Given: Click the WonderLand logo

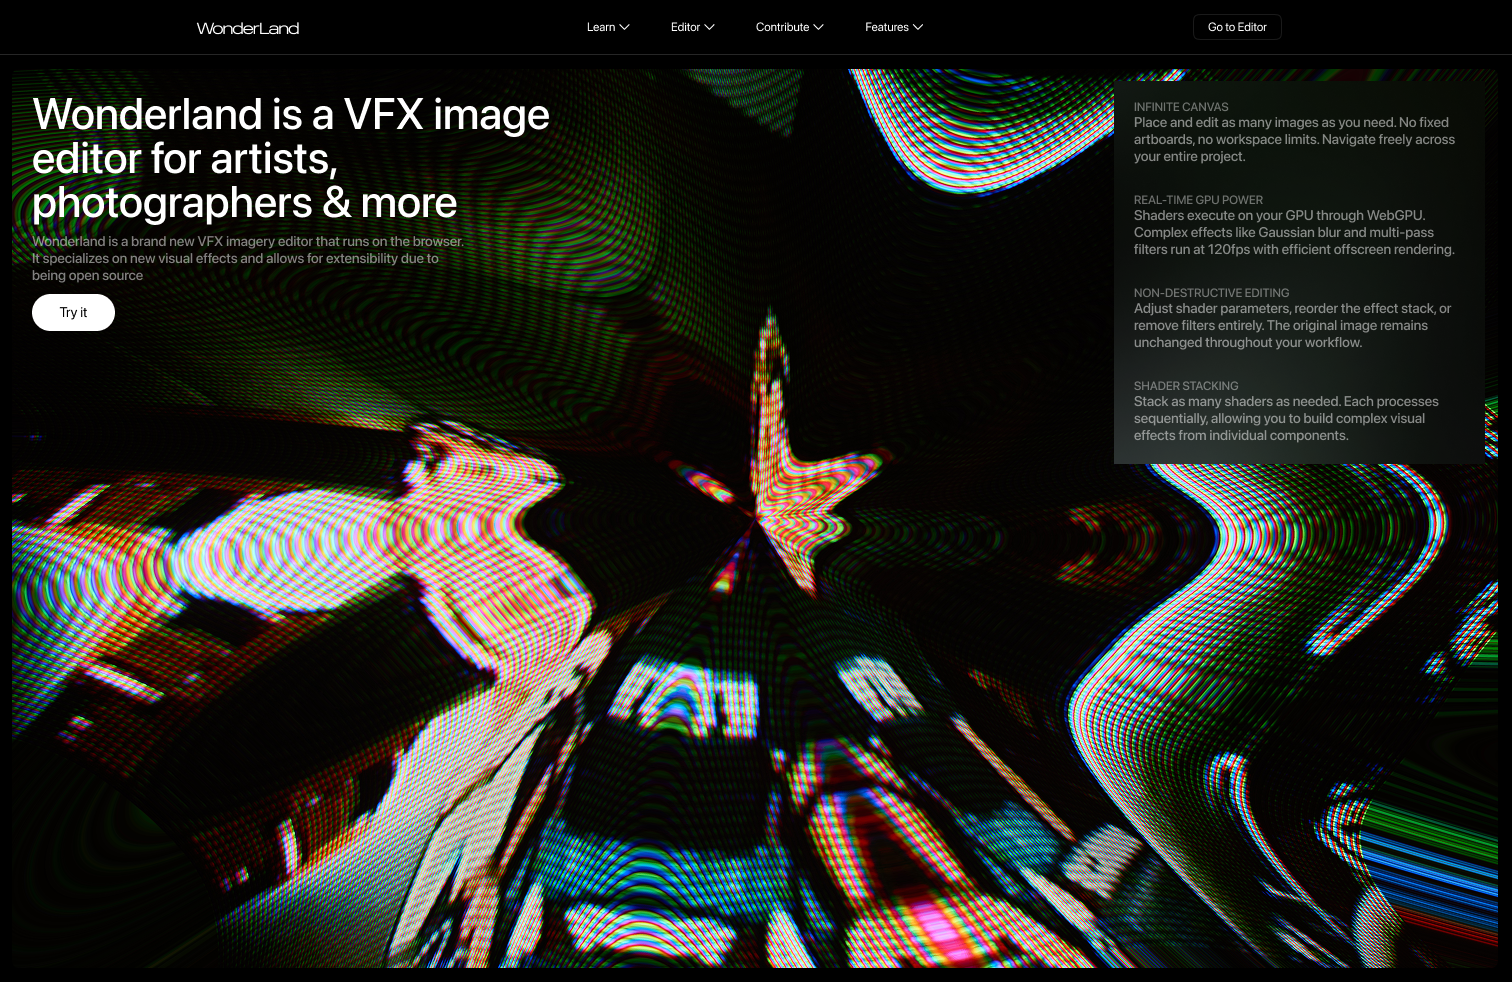Looking at the screenshot, I should 248,28.
